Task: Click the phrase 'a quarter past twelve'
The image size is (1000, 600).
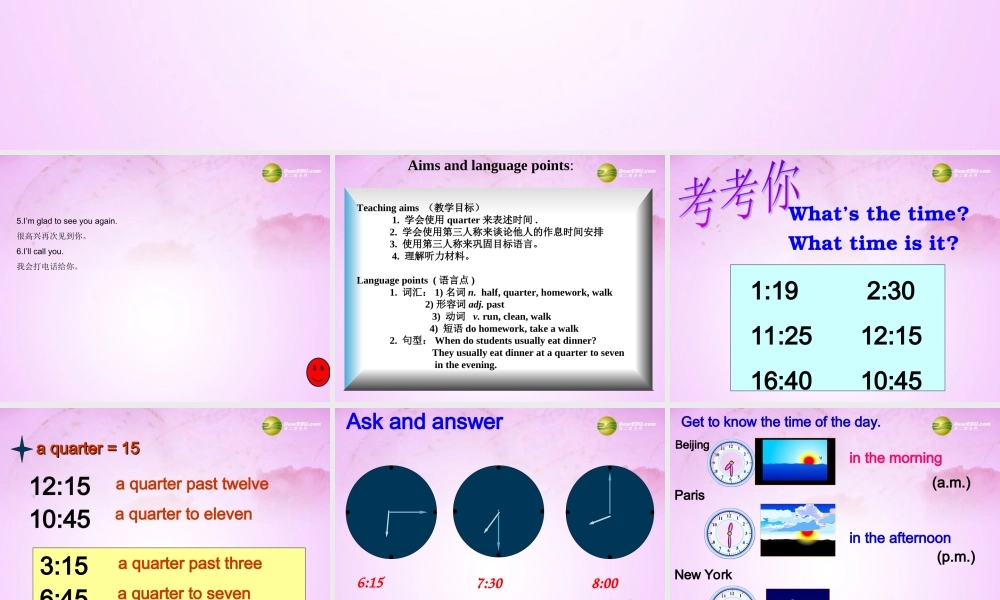Action: pyautogui.click(x=192, y=484)
